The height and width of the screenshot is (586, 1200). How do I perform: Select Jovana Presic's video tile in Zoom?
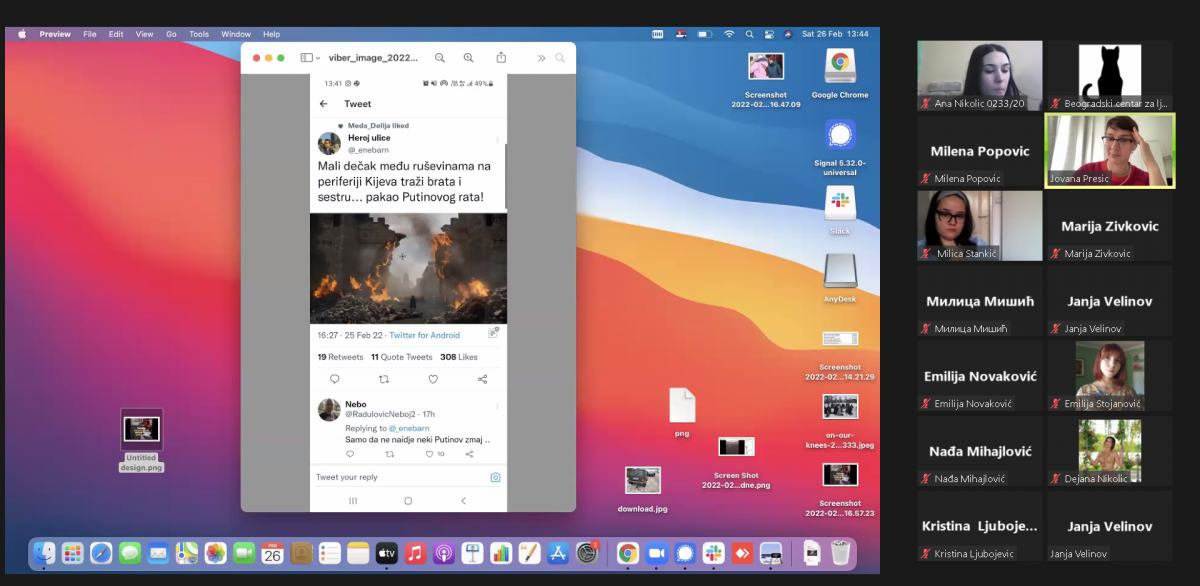[x=1109, y=151]
